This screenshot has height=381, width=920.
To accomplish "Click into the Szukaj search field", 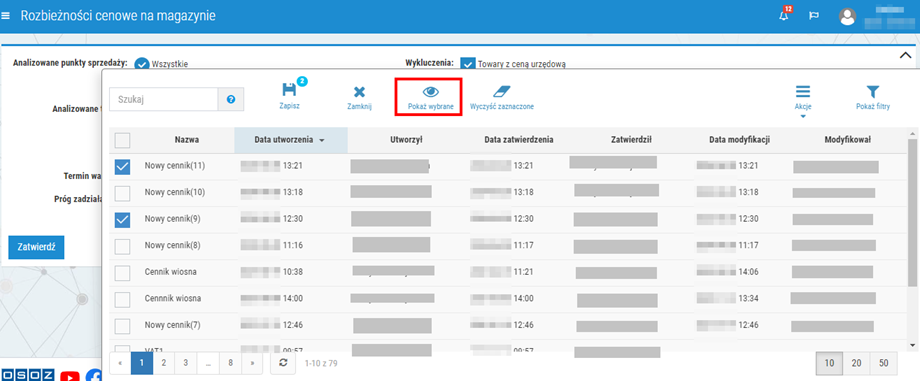I will [x=164, y=100].
